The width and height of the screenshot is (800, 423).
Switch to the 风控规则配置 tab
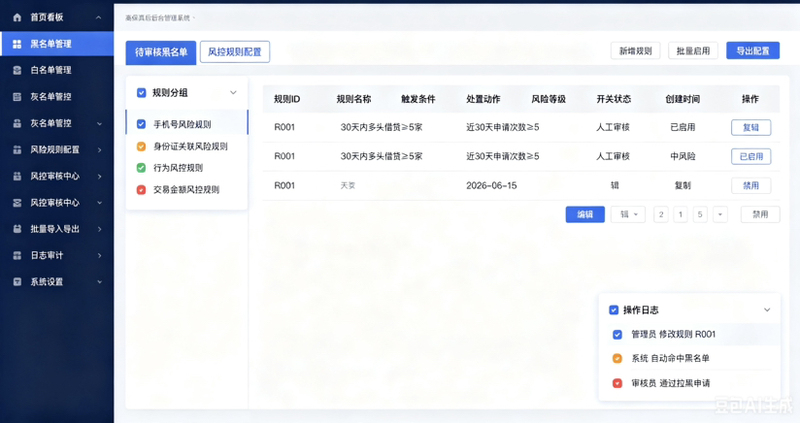(x=235, y=52)
